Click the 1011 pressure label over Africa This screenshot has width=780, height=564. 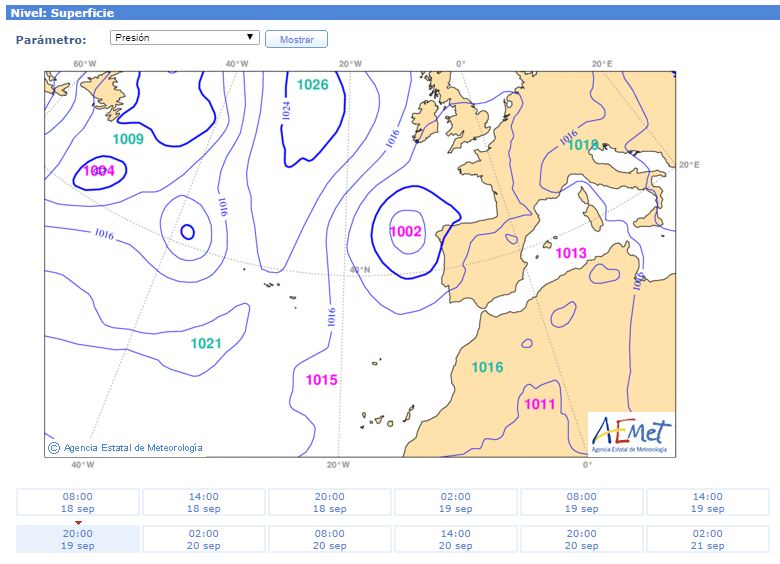tap(540, 404)
